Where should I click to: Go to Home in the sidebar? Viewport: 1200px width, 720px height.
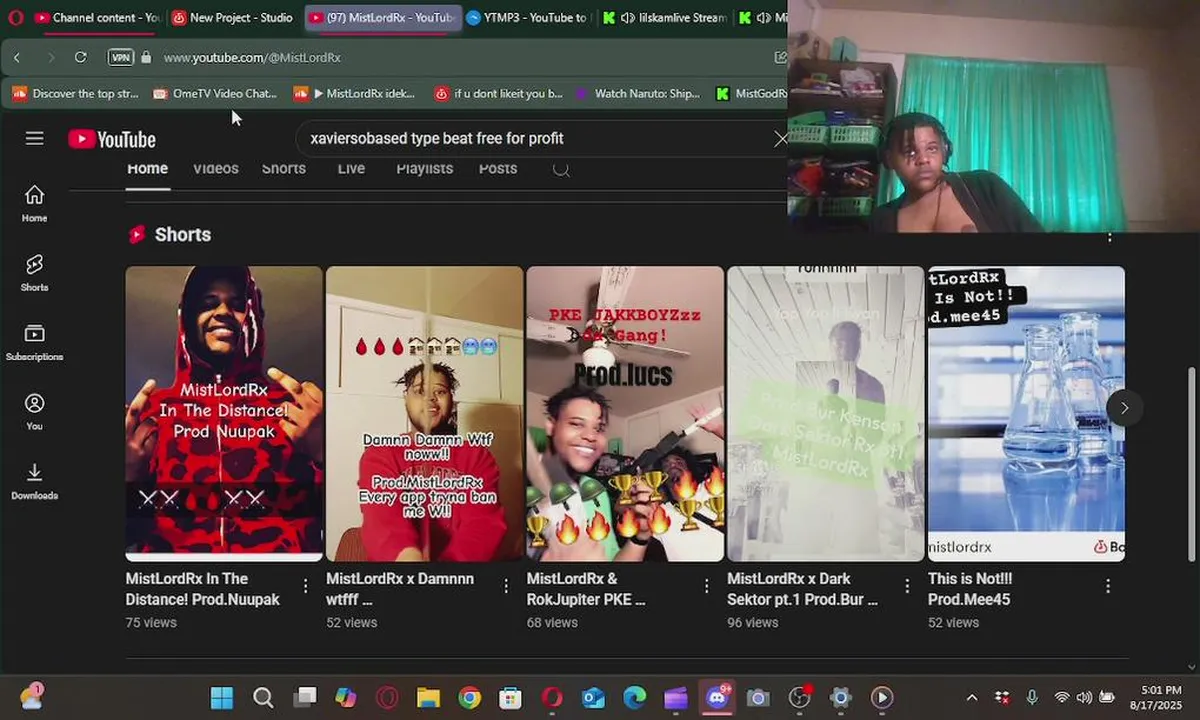tap(34, 203)
